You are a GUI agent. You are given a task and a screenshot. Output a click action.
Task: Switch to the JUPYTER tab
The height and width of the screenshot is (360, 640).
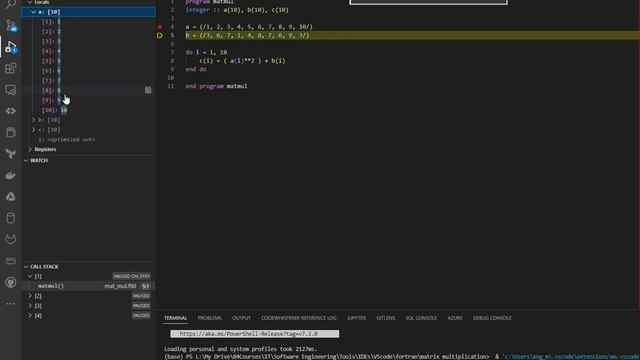[357, 318]
